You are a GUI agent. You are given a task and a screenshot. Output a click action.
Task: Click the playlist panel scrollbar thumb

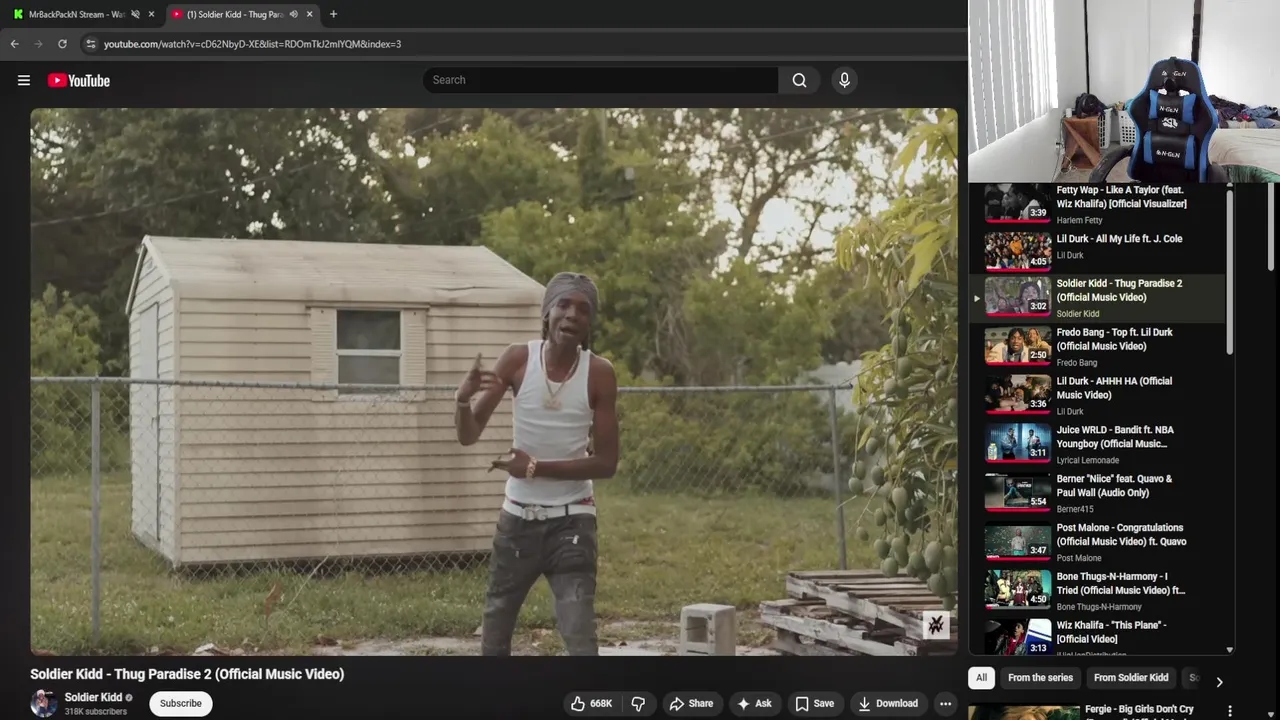[x=1230, y=272]
